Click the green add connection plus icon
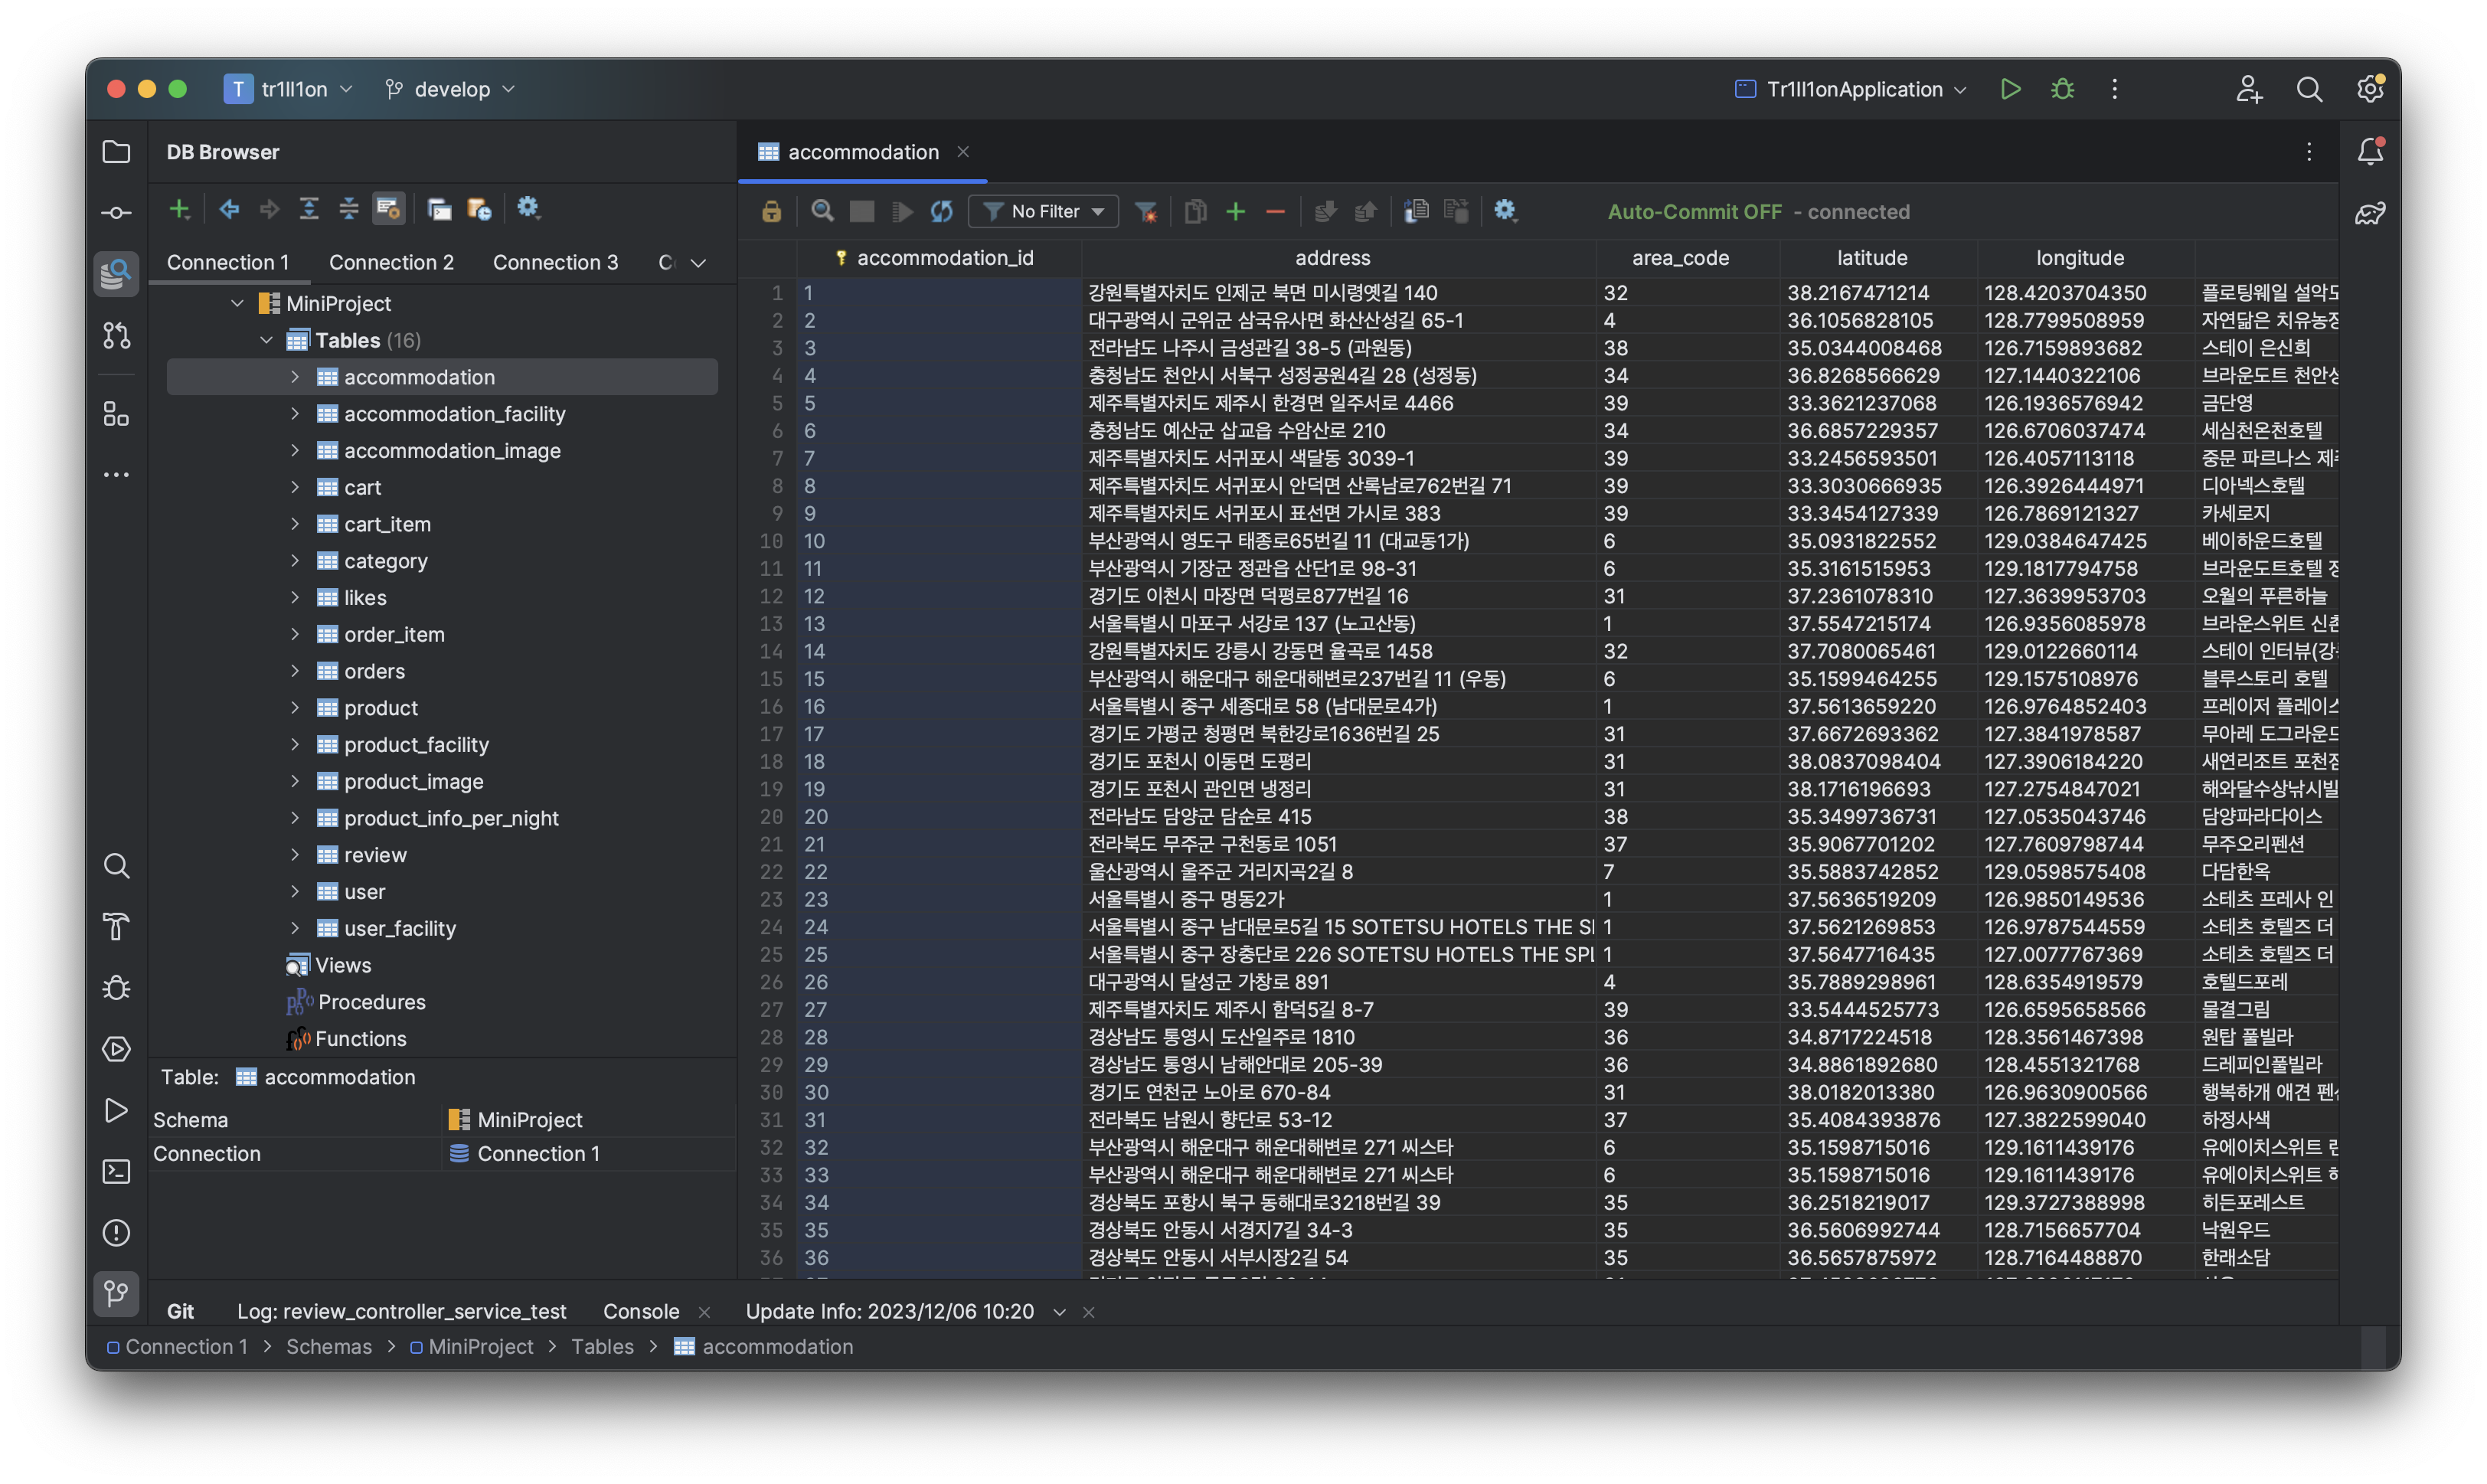The height and width of the screenshot is (1484, 2487). tap(179, 209)
